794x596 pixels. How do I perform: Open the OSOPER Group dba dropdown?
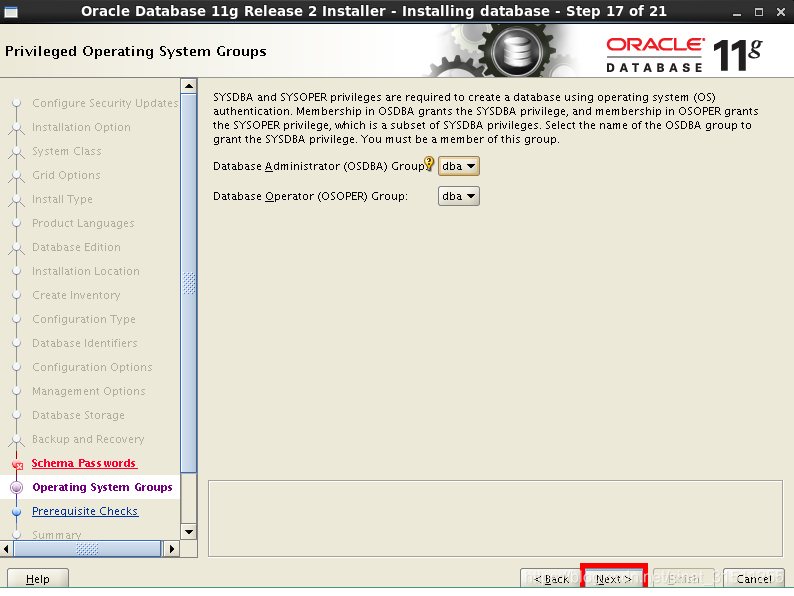[458, 196]
